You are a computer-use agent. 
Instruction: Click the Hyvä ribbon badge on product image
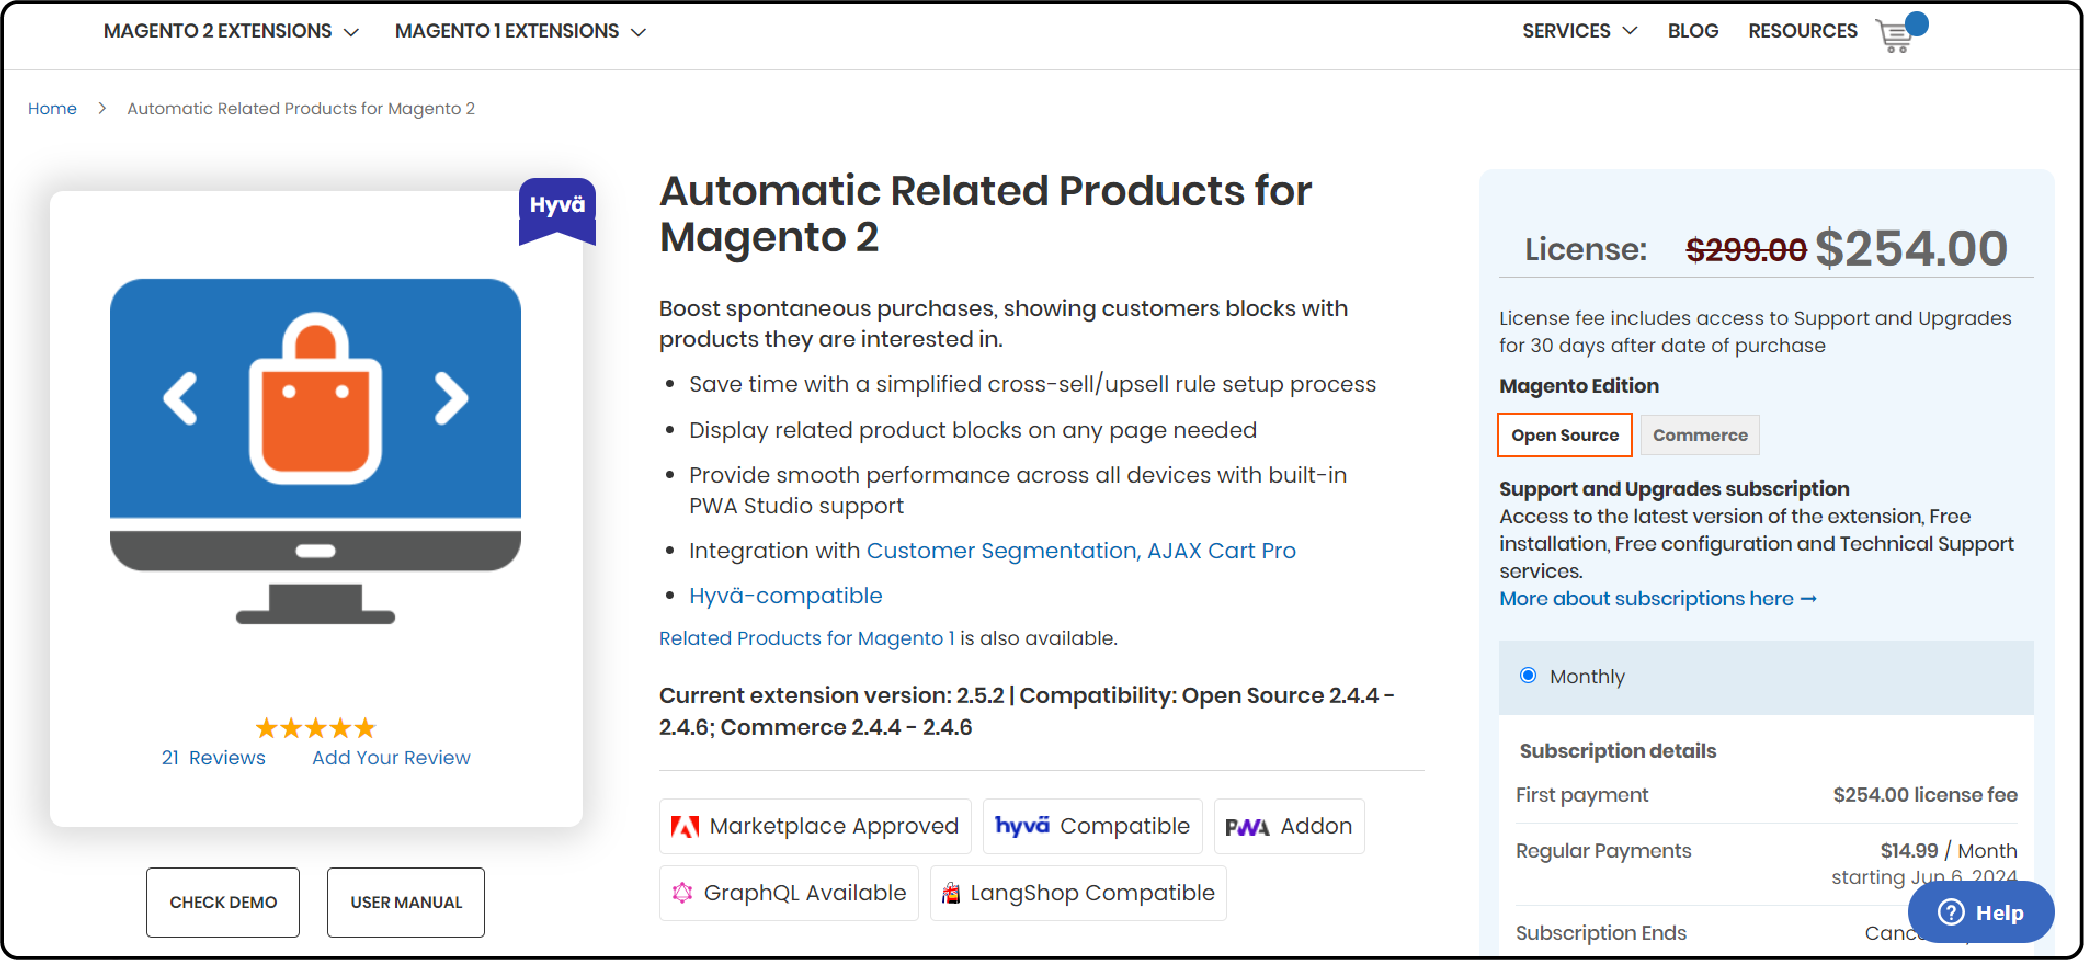point(557,211)
